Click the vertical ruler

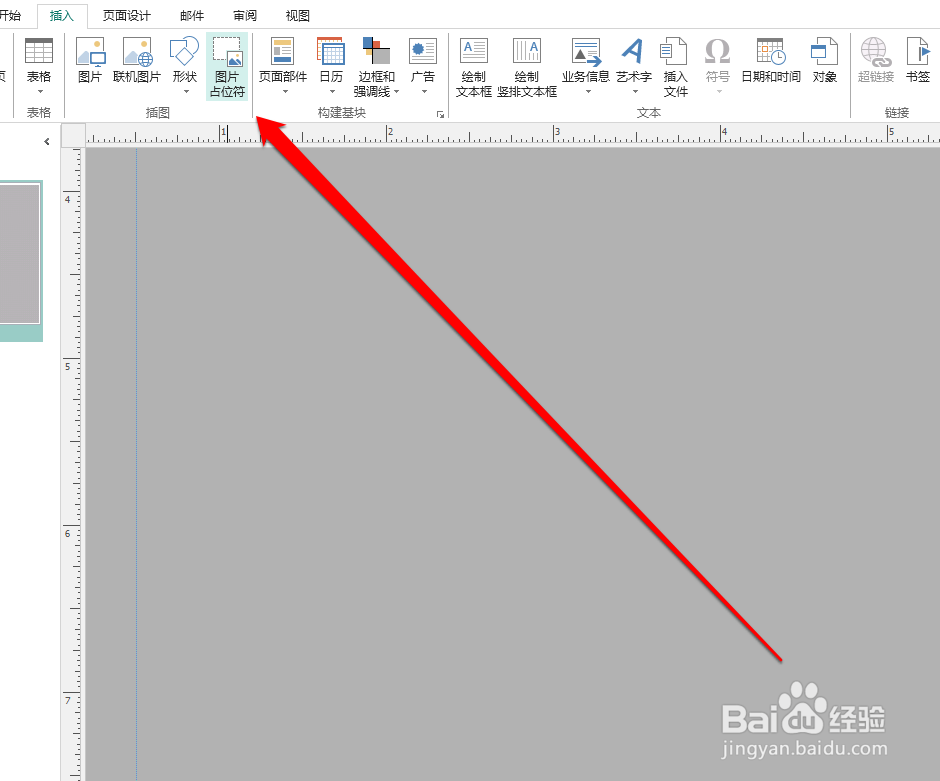(x=73, y=465)
